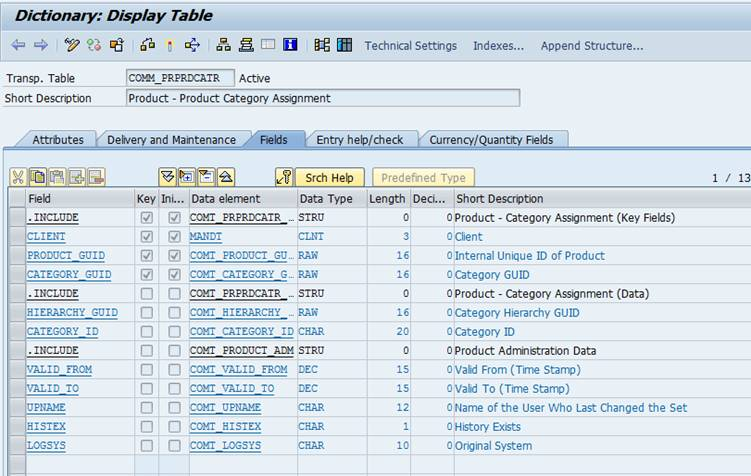Switch to the Attributes tab
The width and height of the screenshot is (751, 476).
tap(57, 140)
